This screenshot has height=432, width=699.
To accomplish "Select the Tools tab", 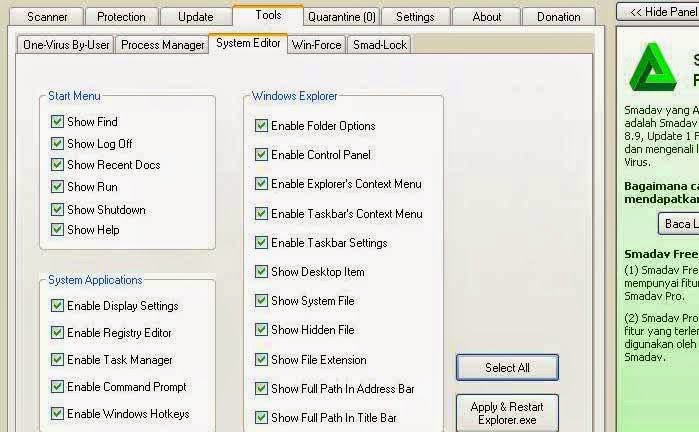I will (268, 15).
